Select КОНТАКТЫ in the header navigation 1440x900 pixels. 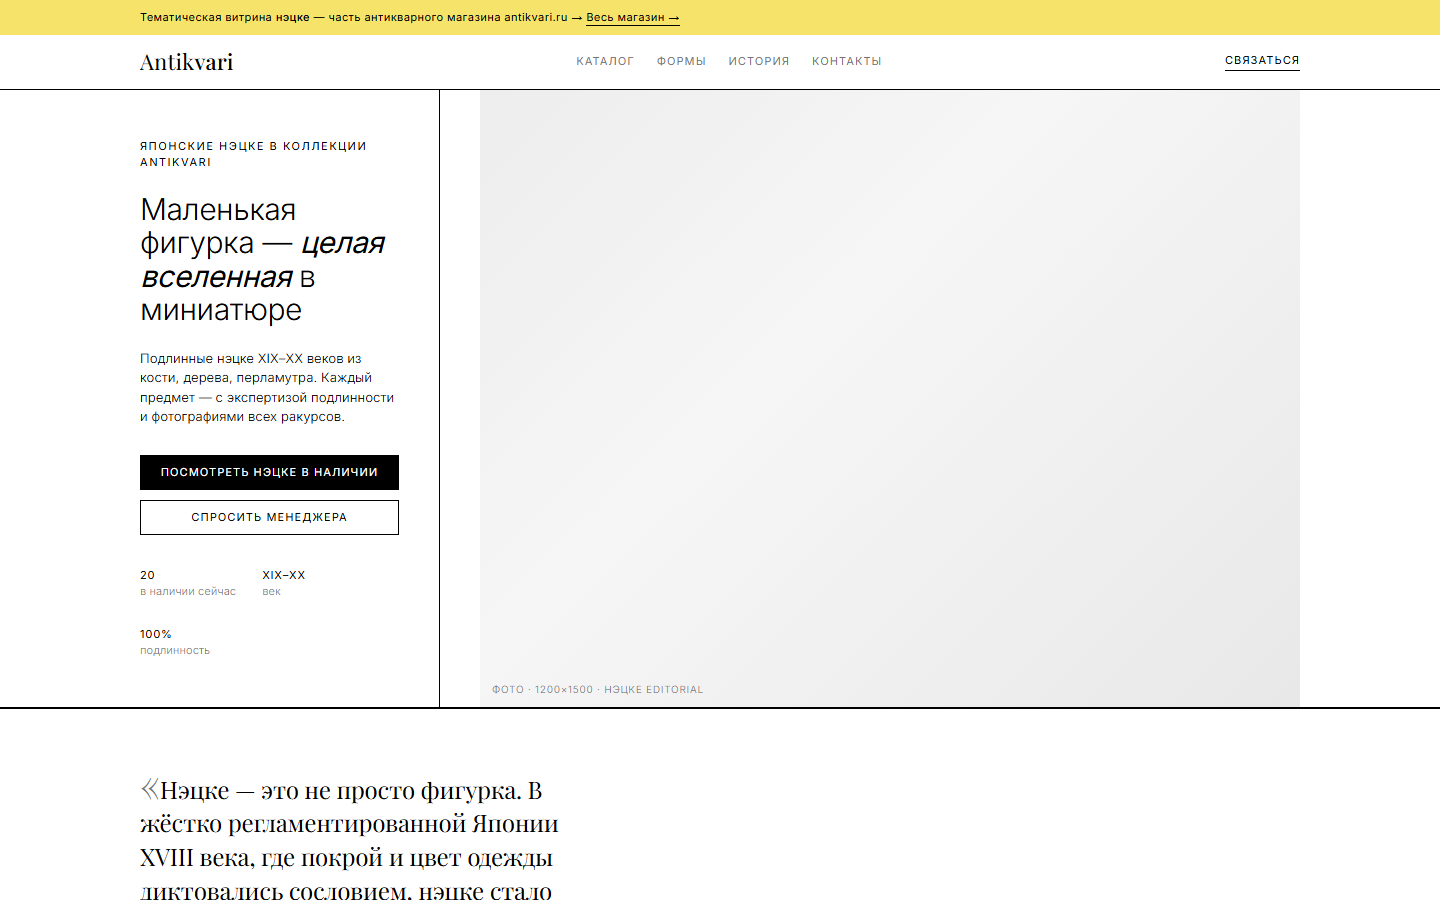coord(847,61)
